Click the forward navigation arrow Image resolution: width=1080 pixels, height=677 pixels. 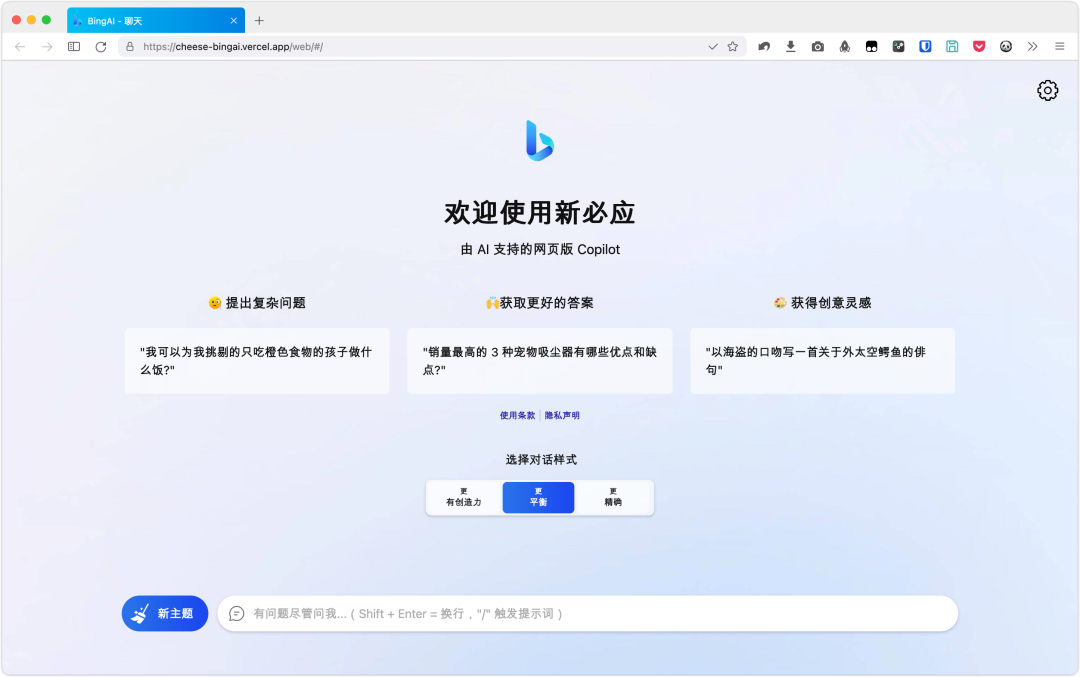pos(47,47)
